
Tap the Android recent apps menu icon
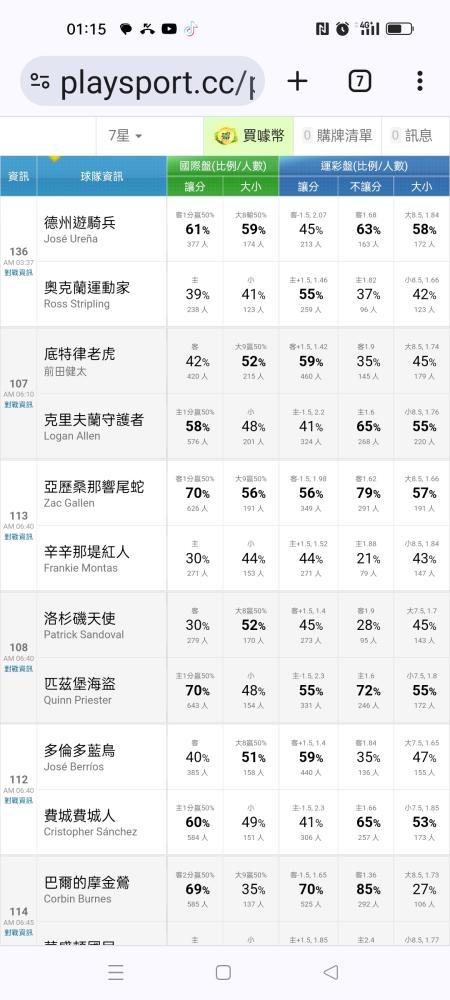pos(116,972)
